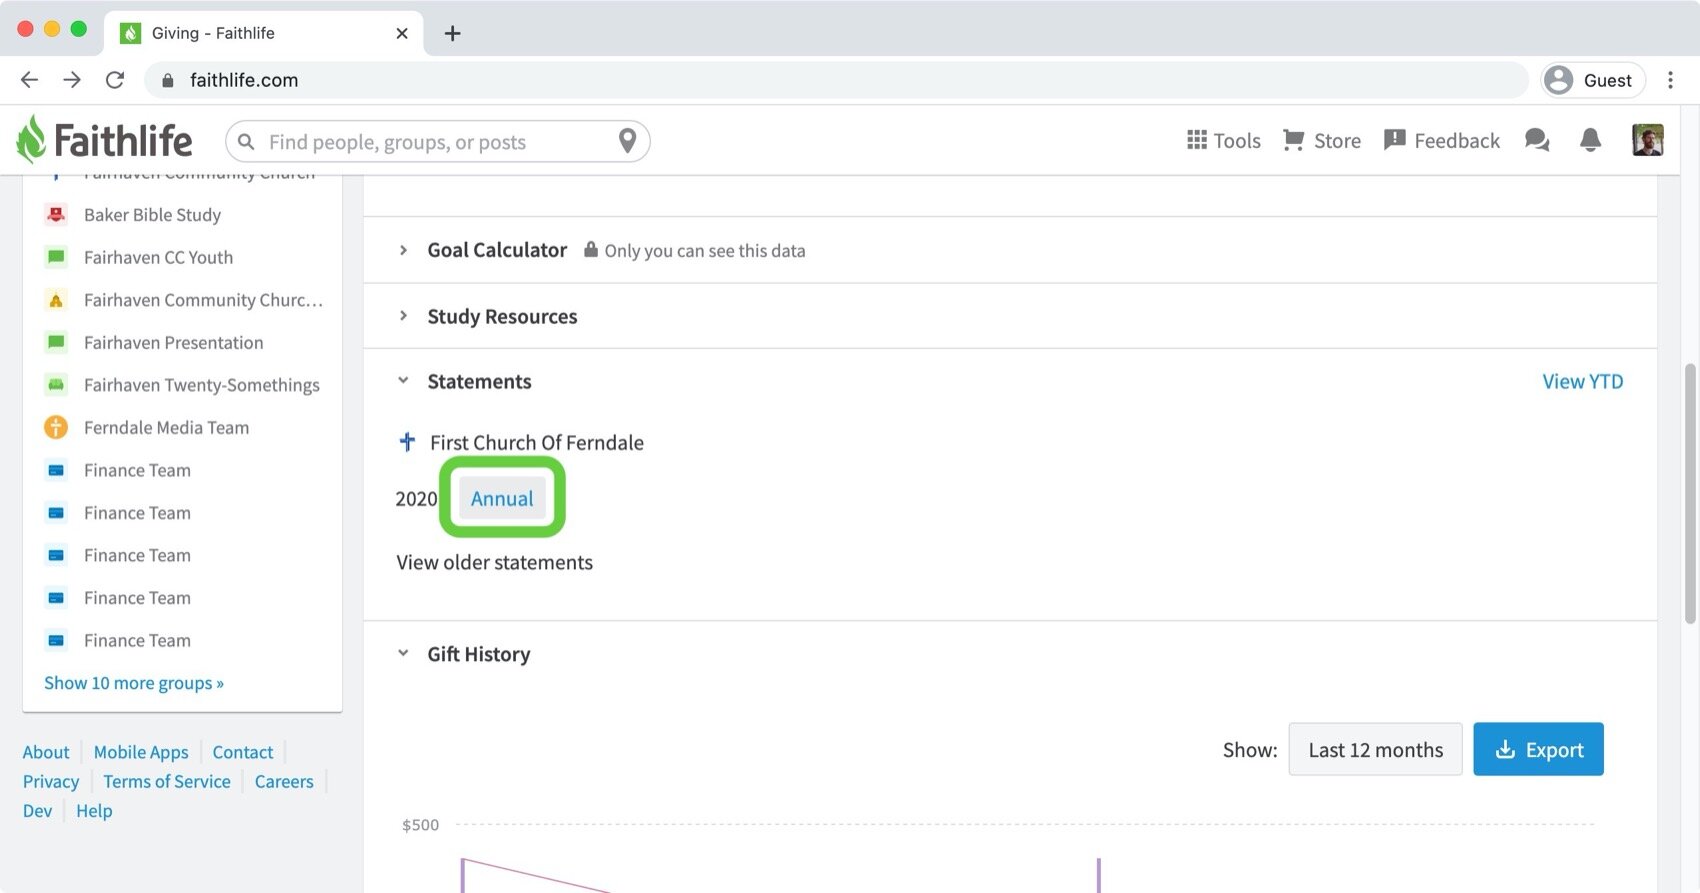Open the Feedback link

tap(1441, 141)
